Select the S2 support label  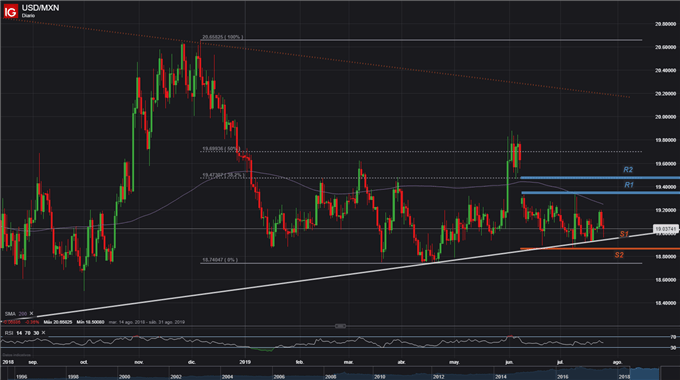[619, 255]
